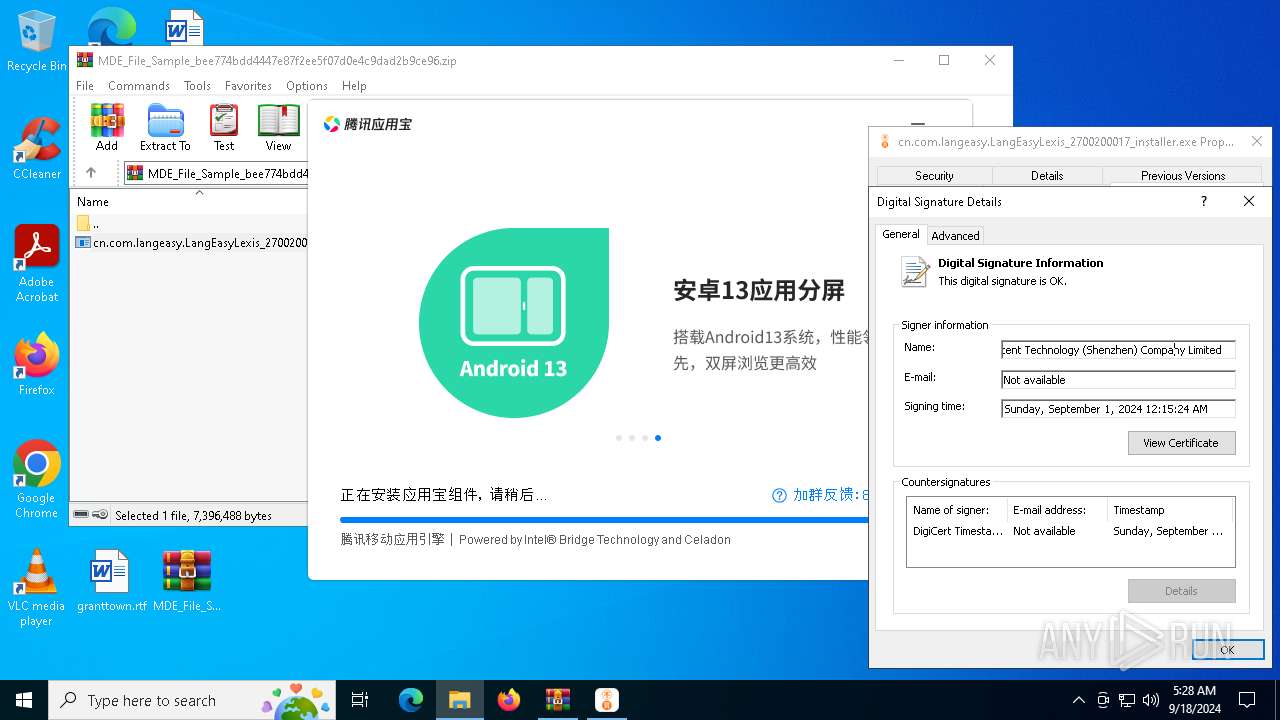Click the Tencent 应用宝 logo in installer

(367, 124)
